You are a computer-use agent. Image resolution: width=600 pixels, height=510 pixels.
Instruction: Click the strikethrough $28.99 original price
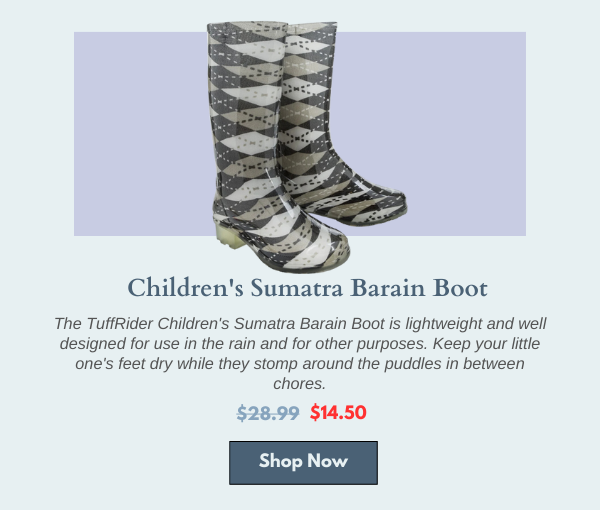(268, 413)
